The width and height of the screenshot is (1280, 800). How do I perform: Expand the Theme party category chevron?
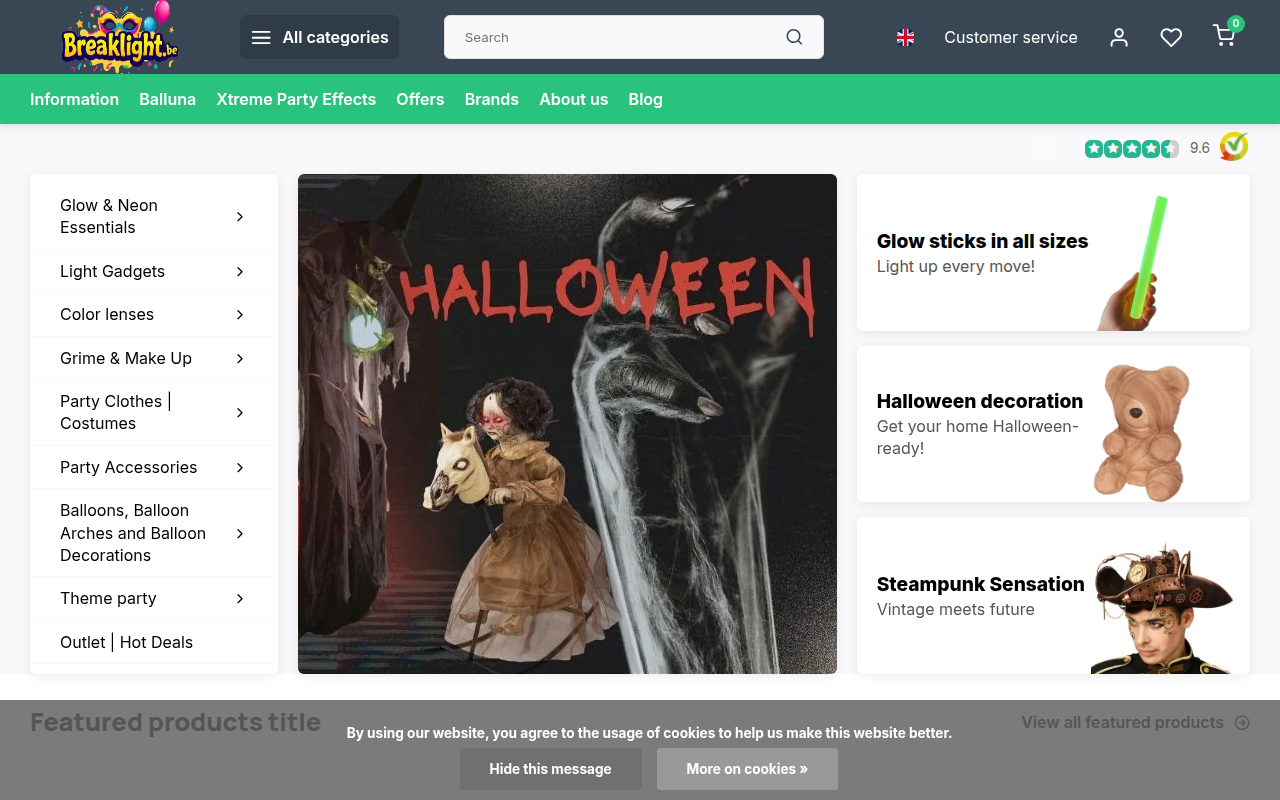click(240, 598)
